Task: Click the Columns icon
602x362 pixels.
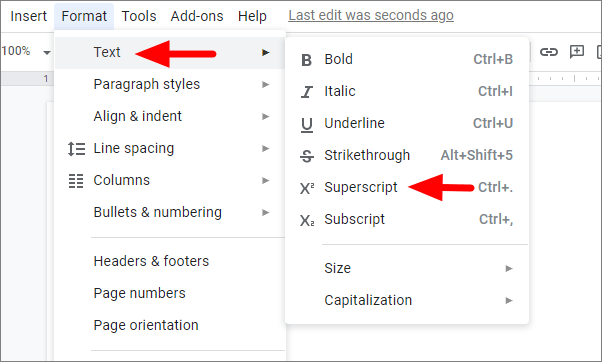Action: click(x=76, y=181)
